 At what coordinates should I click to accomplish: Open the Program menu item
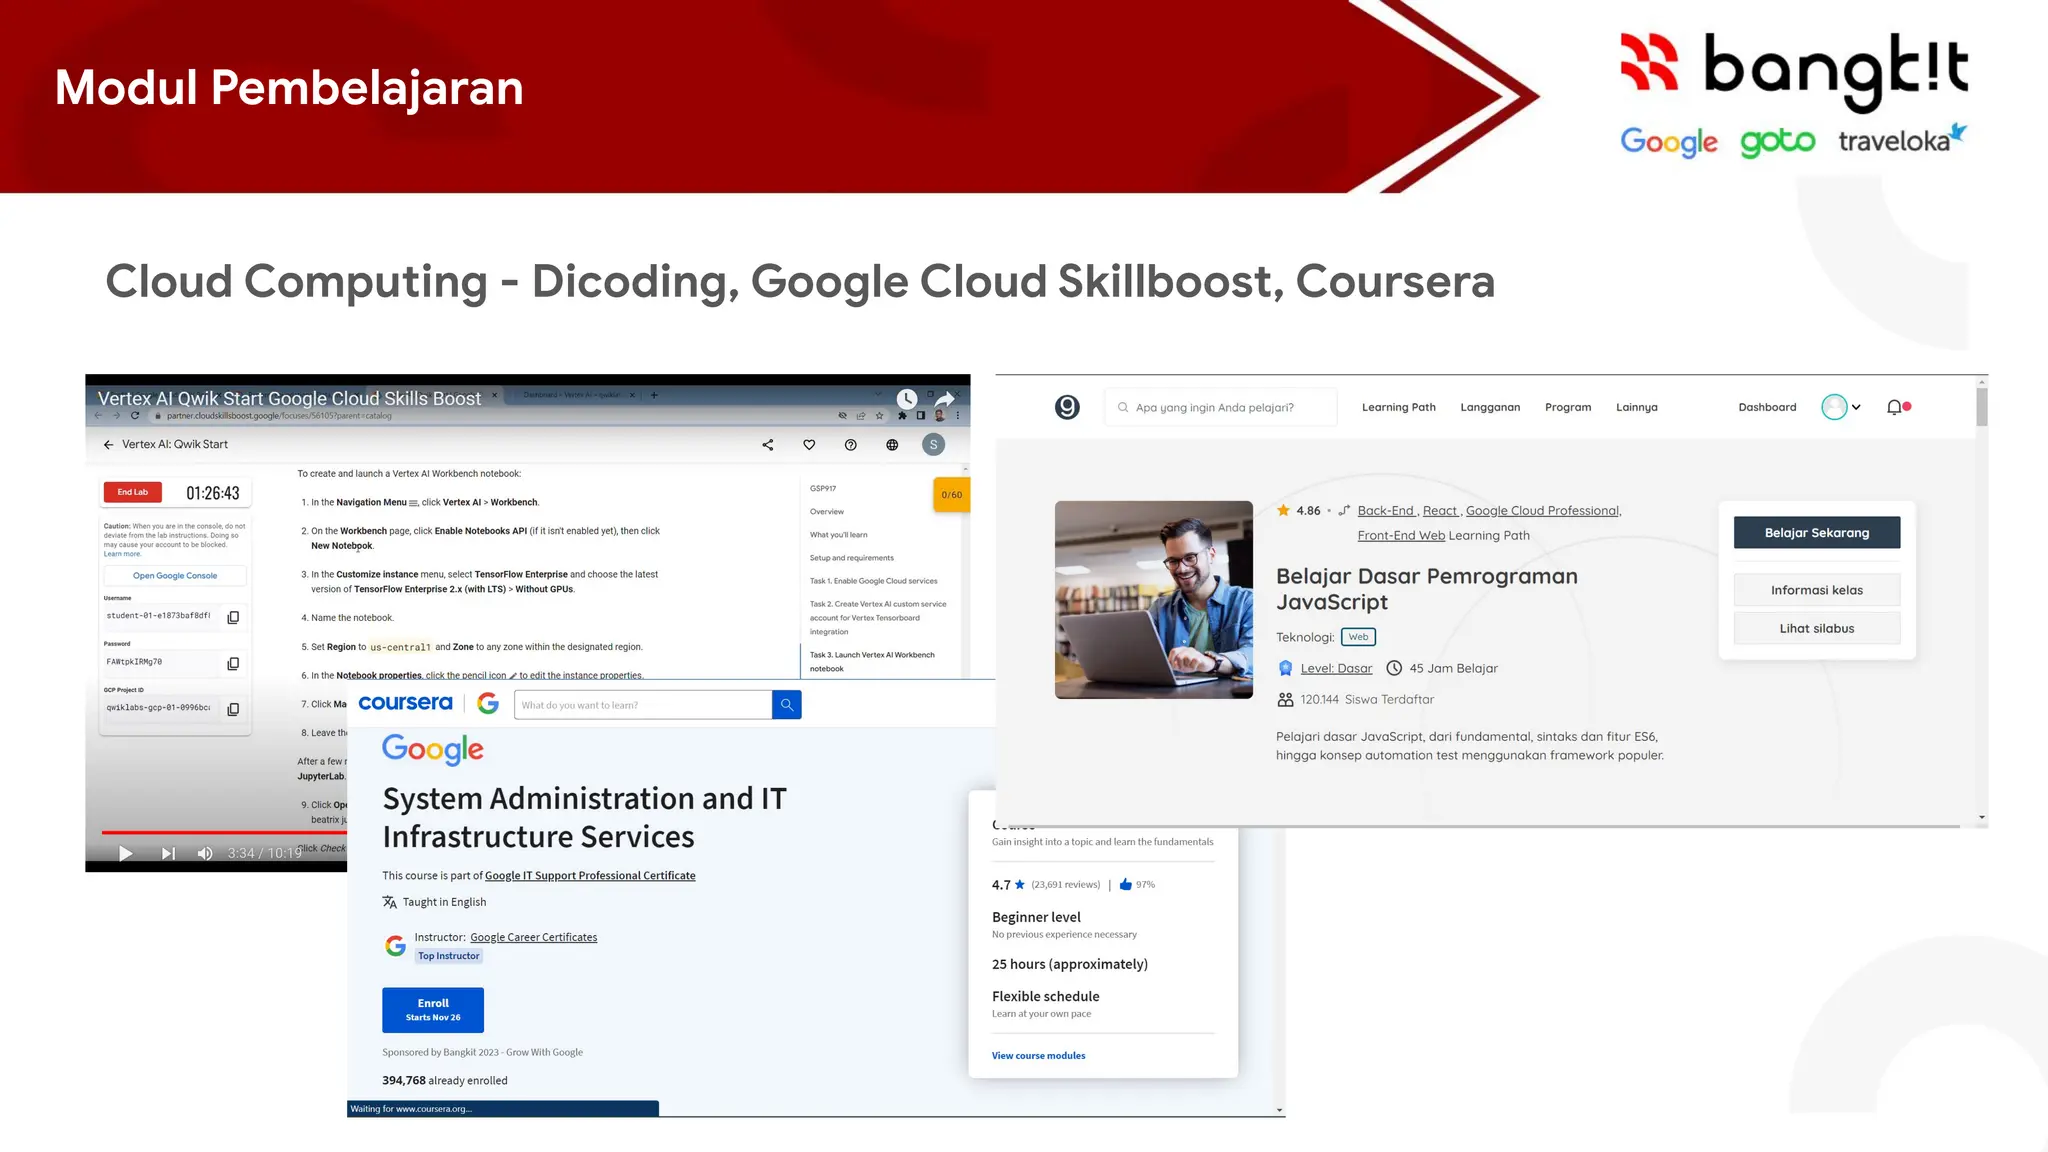click(1567, 407)
